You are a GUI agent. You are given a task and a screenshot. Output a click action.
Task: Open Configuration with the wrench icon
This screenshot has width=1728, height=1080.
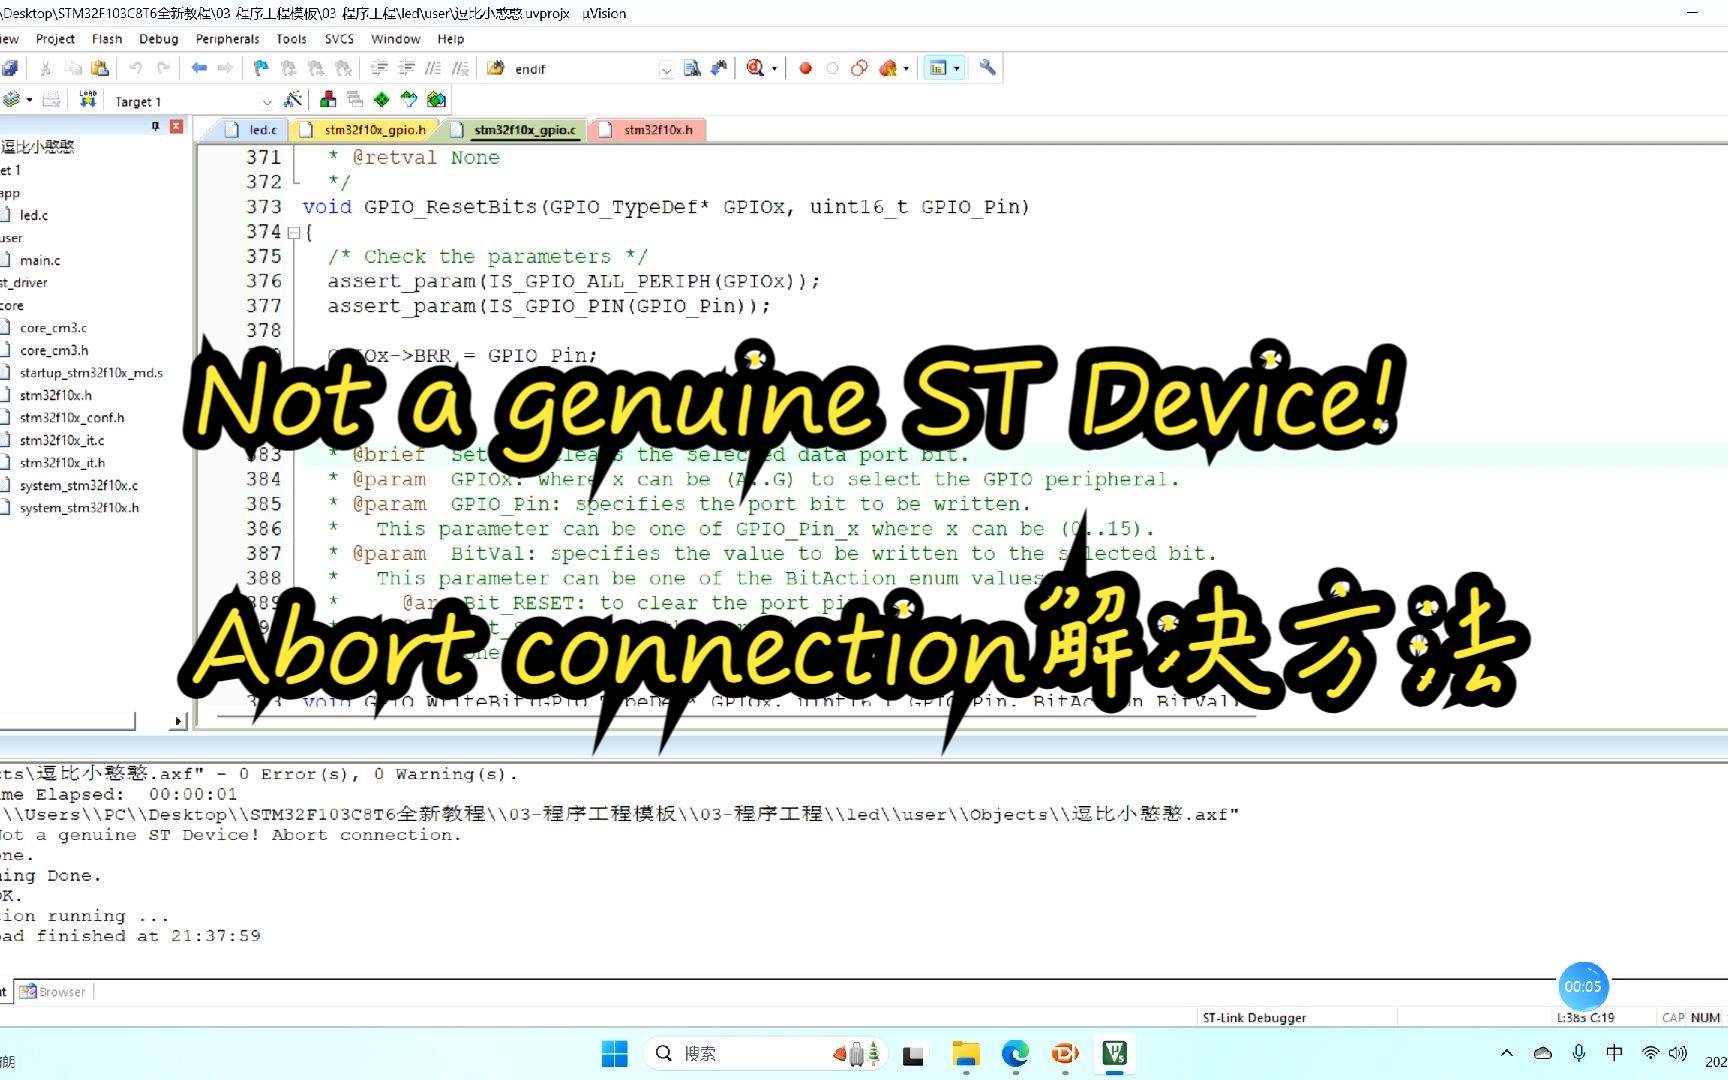[987, 68]
